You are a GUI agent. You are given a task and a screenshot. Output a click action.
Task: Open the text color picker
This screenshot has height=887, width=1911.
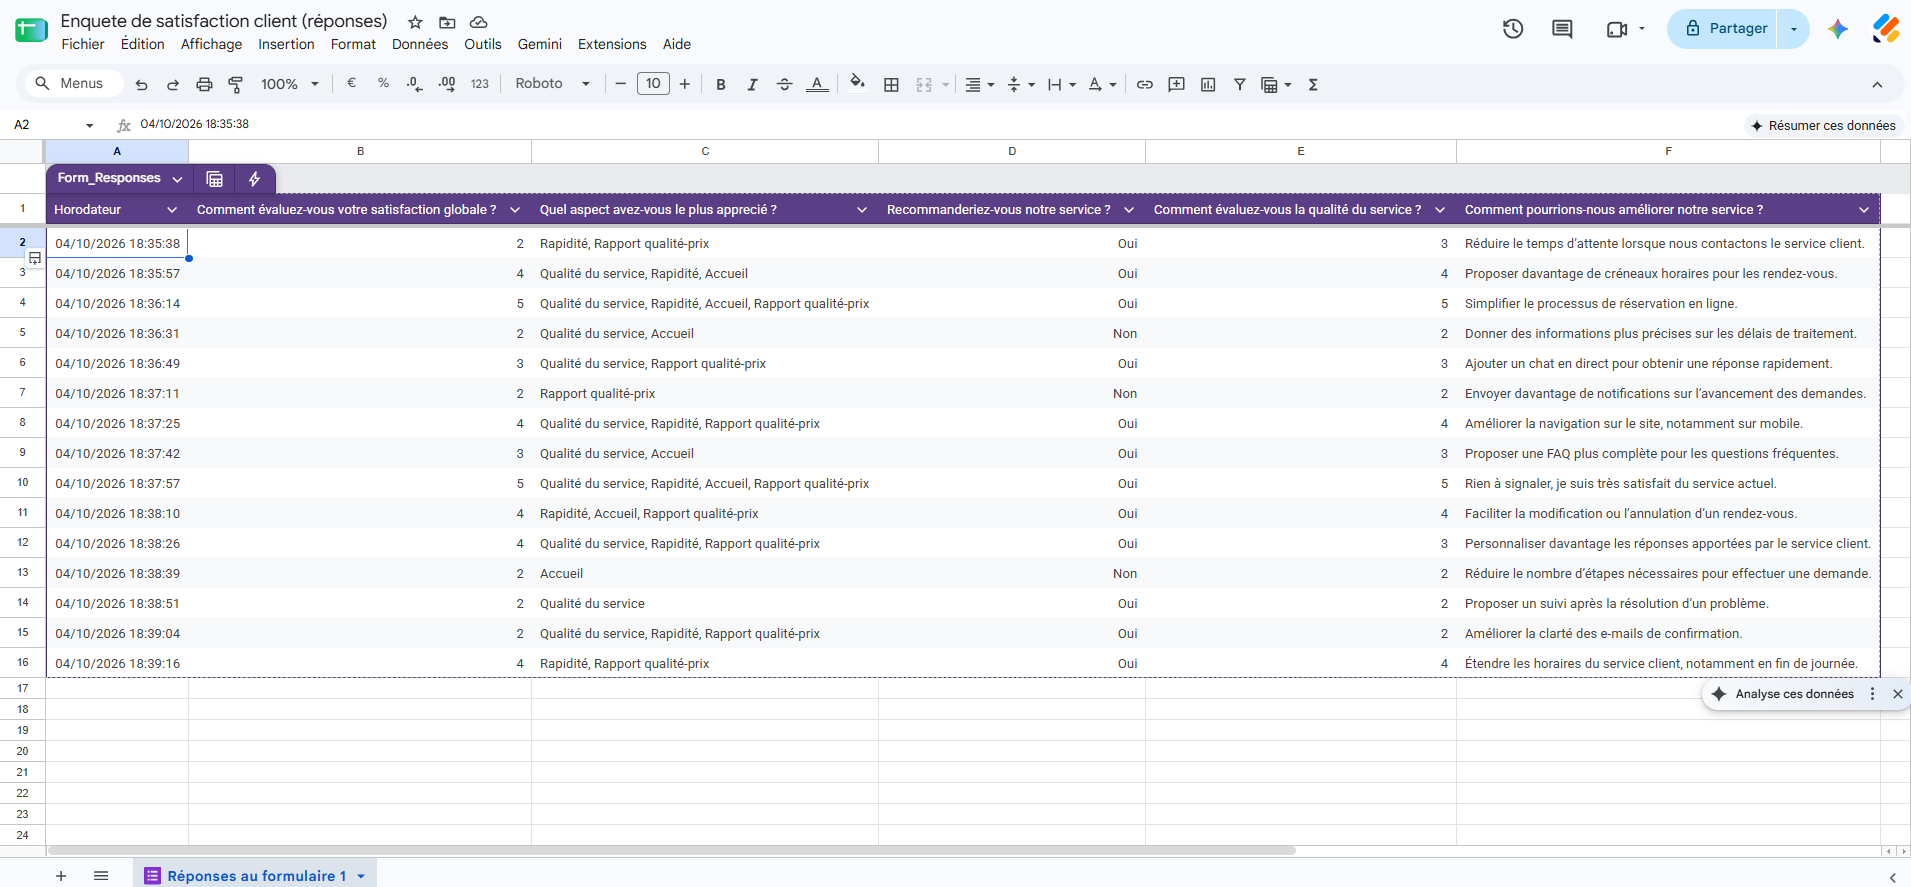tap(817, 85)
